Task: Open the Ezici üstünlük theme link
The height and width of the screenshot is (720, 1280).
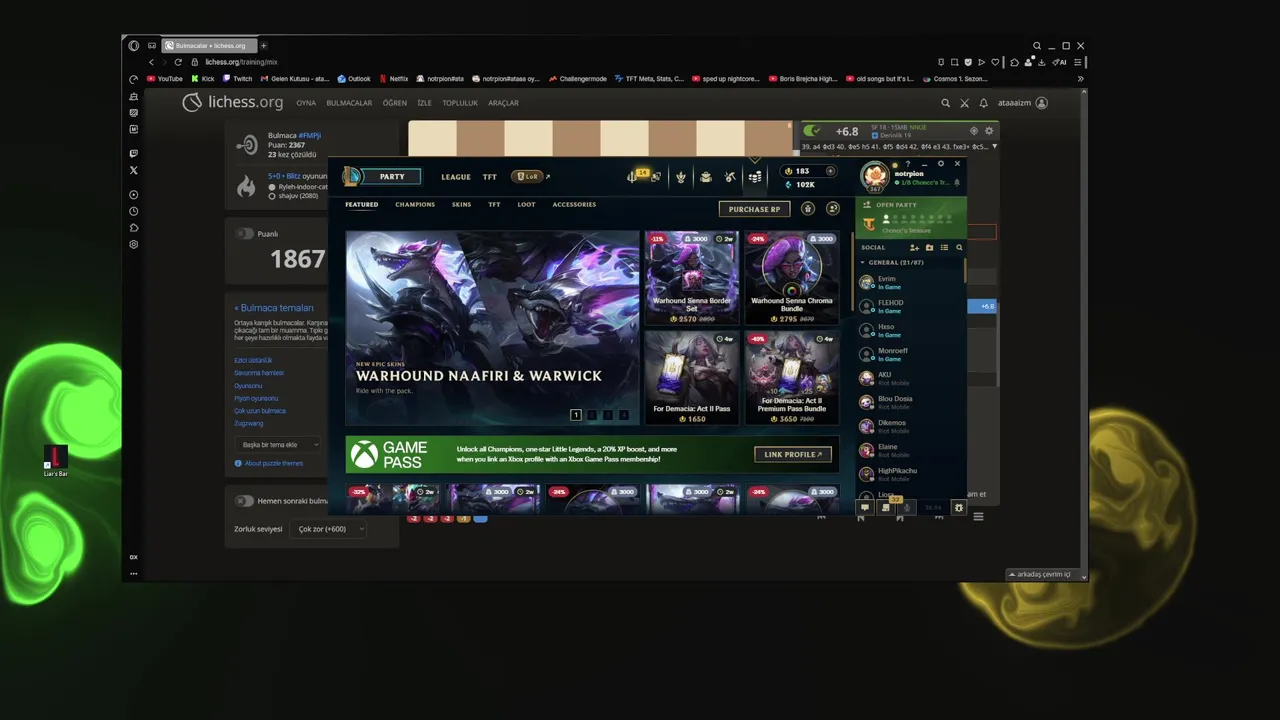Action: tap(253, 360)
